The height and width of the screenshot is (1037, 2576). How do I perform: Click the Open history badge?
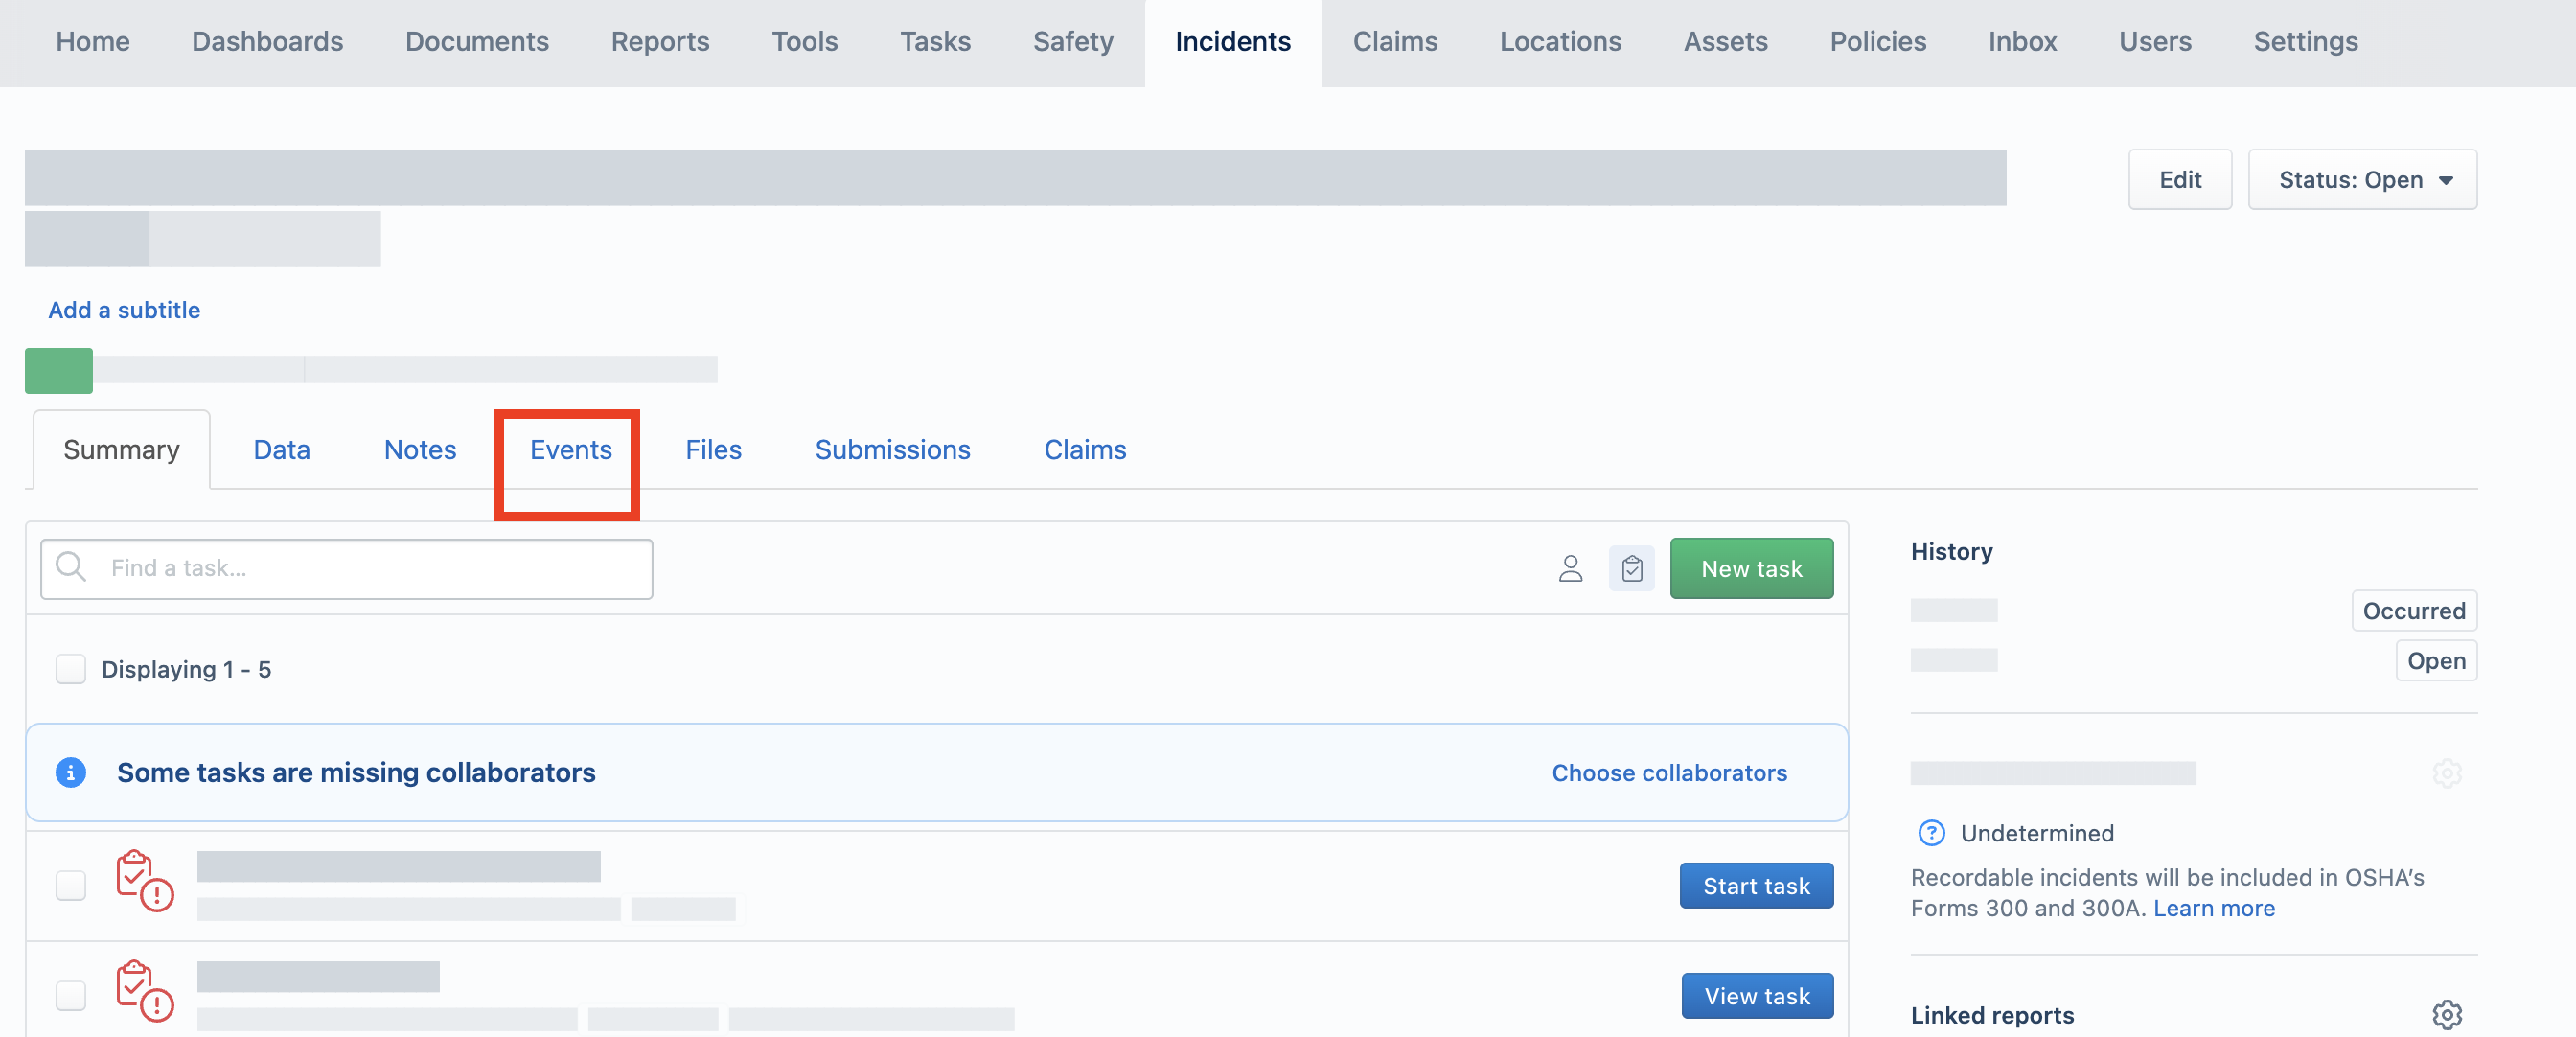click(x=2435, y=660)
